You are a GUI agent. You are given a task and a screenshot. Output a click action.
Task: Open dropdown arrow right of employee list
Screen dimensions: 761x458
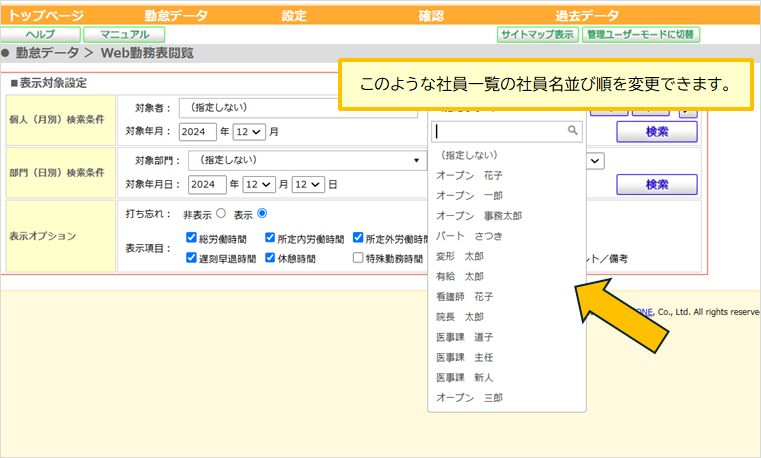(596, 161)
